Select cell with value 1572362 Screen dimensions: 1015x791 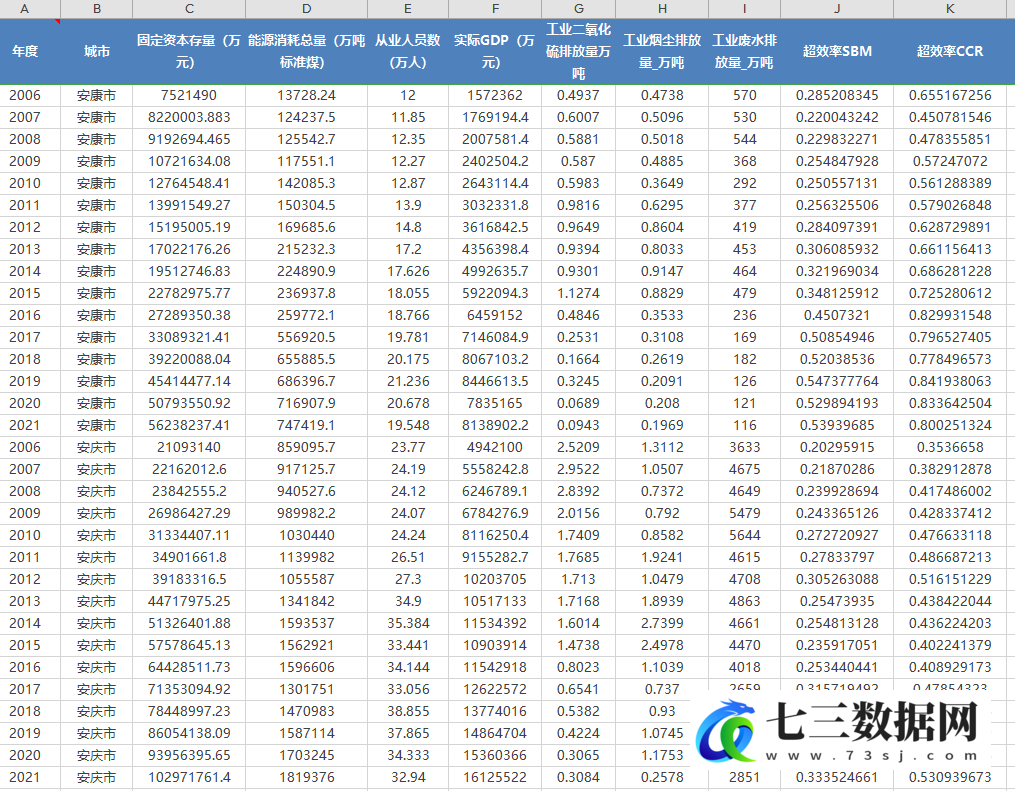[x=495, y=95]
